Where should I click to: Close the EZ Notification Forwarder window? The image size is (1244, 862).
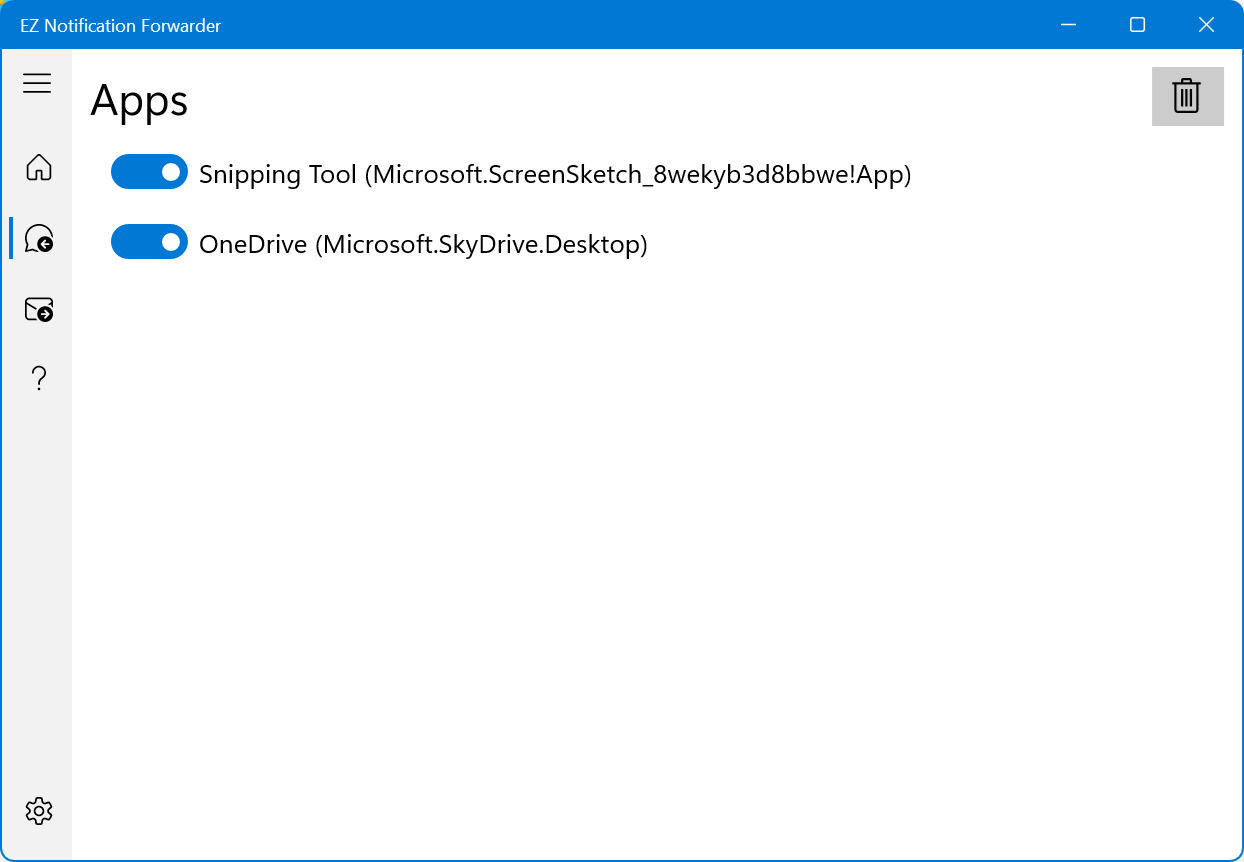click(1207, 25)
